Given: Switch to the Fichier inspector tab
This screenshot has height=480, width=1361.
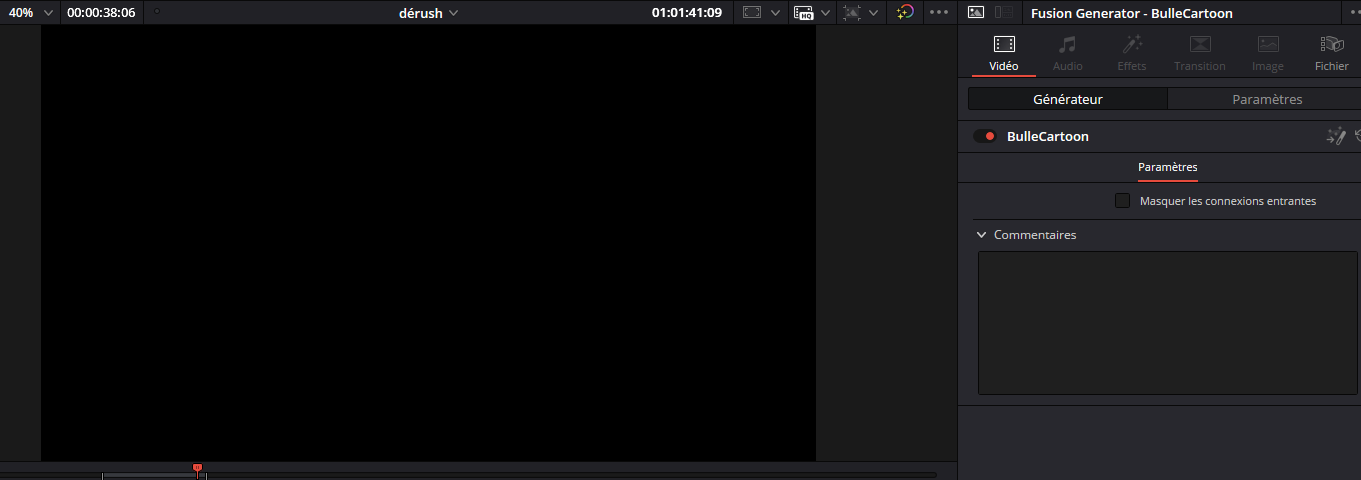Looking at the screenshot, I should tap(1332, 54).
